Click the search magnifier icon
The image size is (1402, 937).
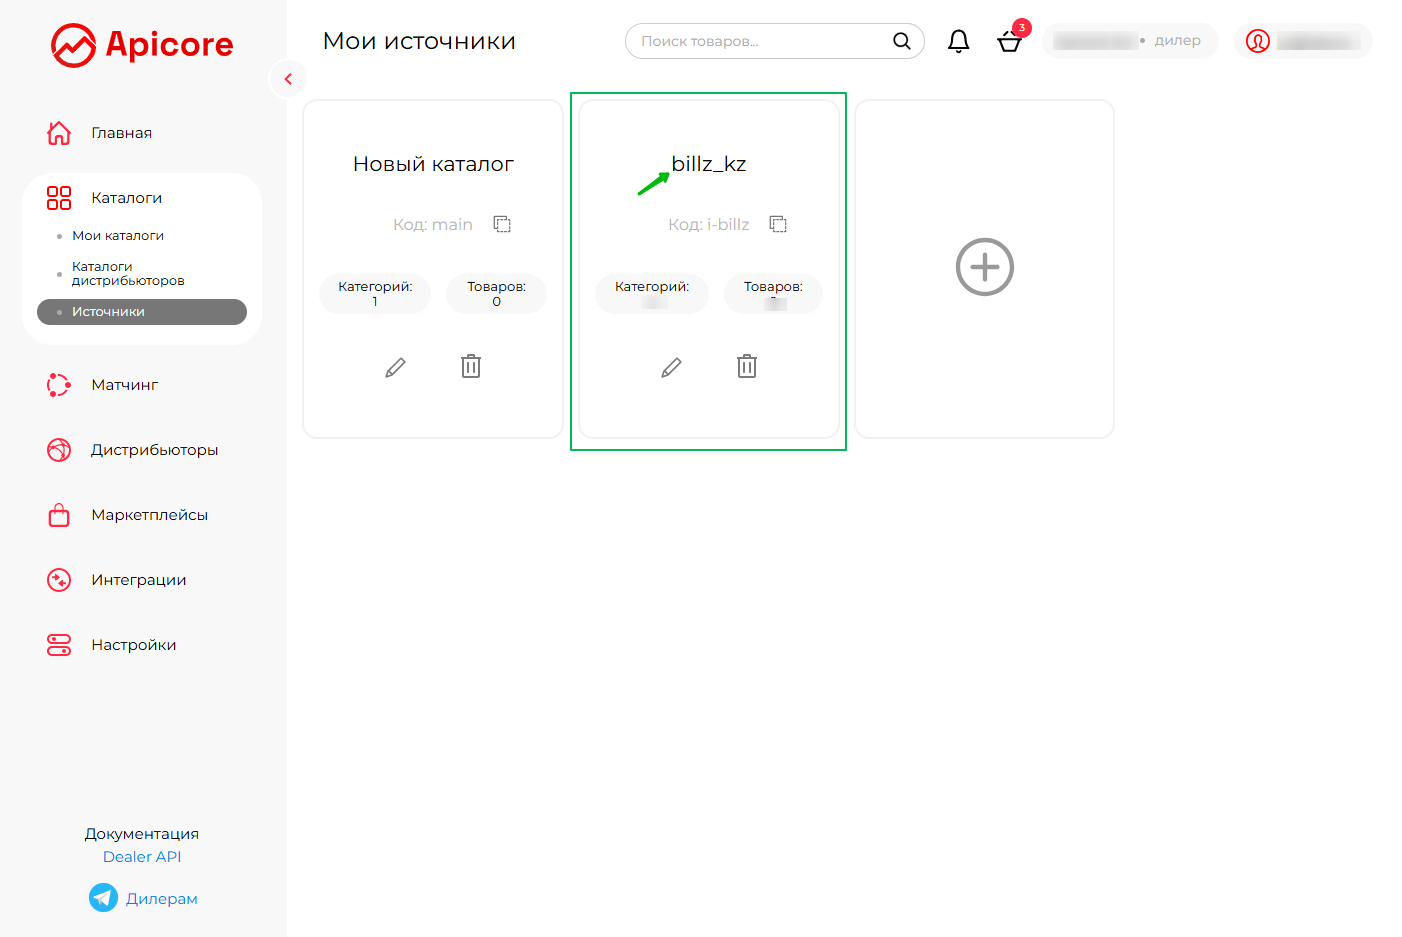901,41
